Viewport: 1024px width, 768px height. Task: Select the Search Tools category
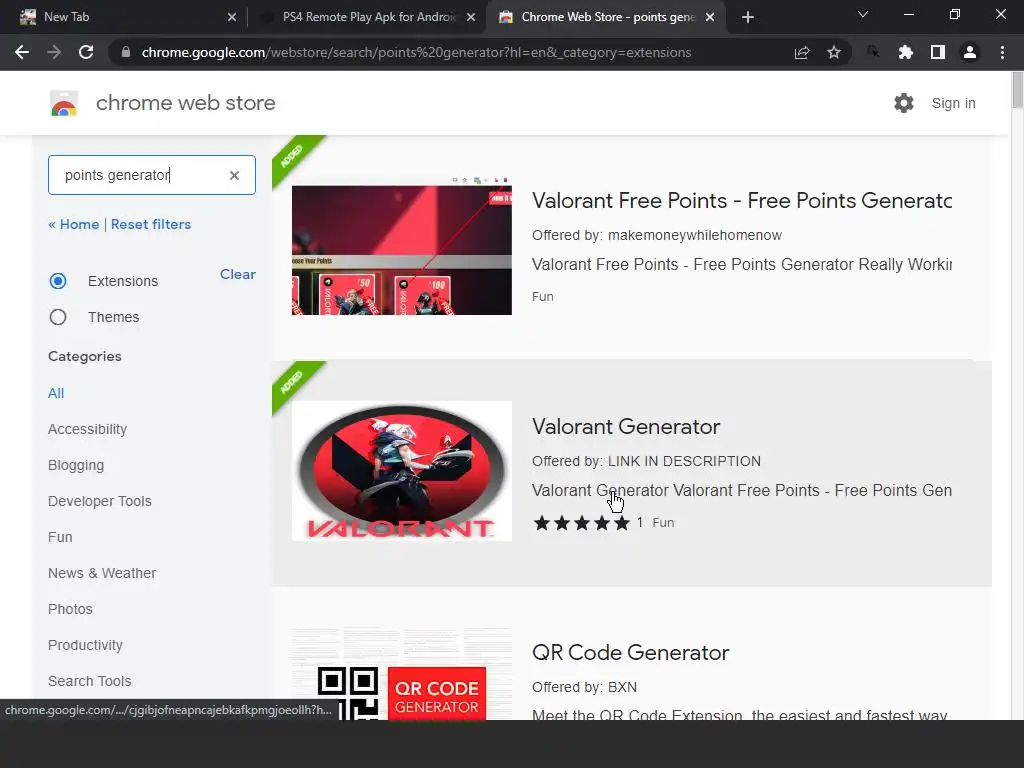pyautogui.click(x=89, y=680)
